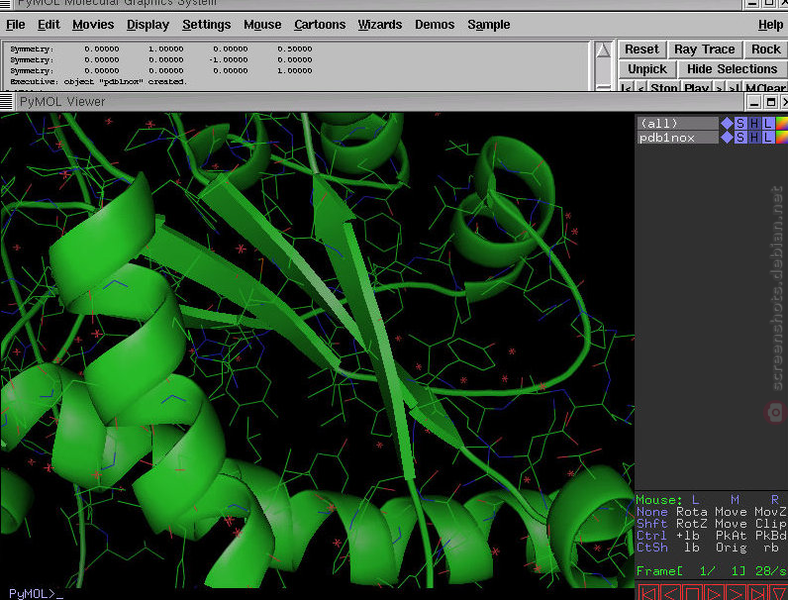Click the MClear button
This screenshot has width=788, height=600.
click(765, 86)
